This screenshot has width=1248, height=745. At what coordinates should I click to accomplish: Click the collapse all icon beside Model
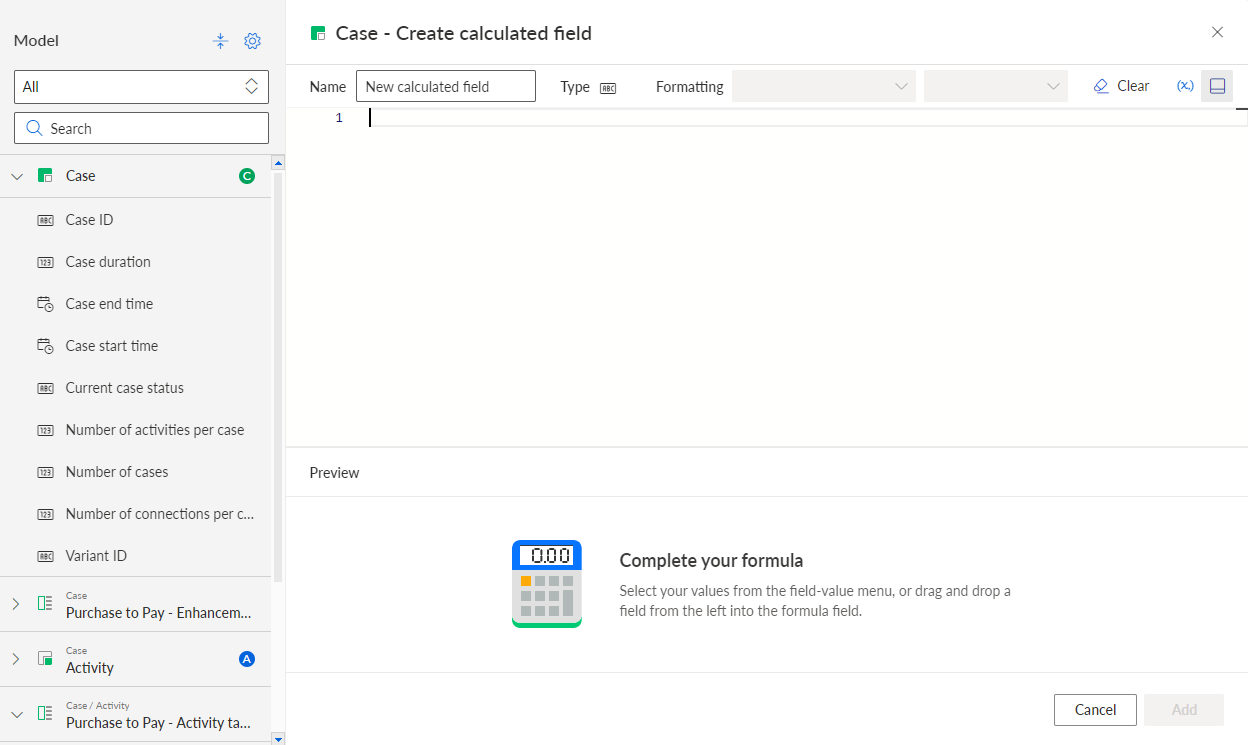(221, 41)
